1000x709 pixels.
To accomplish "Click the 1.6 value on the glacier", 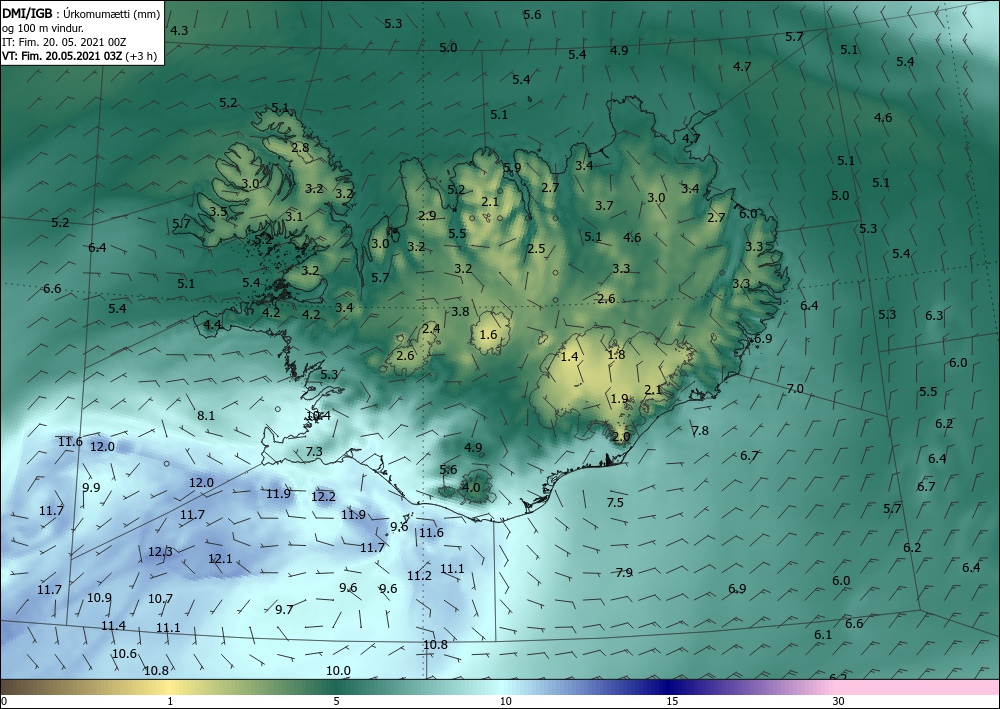I will pyautogui.click(x=488, y=335).
